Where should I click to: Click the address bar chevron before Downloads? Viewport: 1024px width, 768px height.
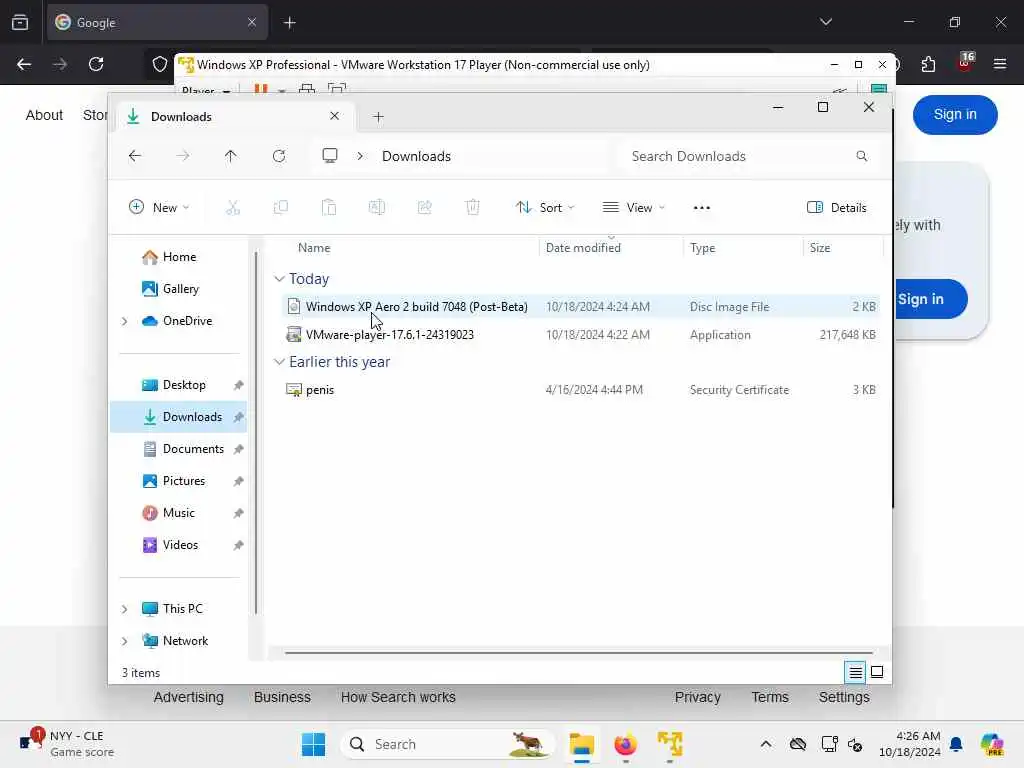click(360, 156)
